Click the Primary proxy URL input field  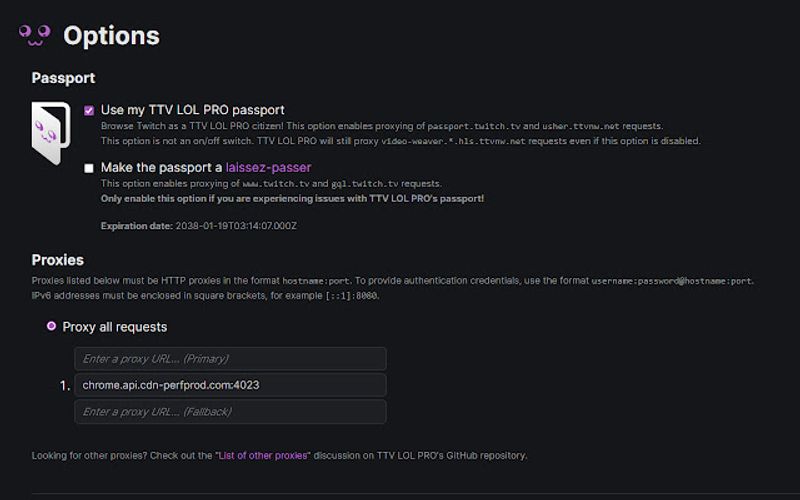coord(230,358)
